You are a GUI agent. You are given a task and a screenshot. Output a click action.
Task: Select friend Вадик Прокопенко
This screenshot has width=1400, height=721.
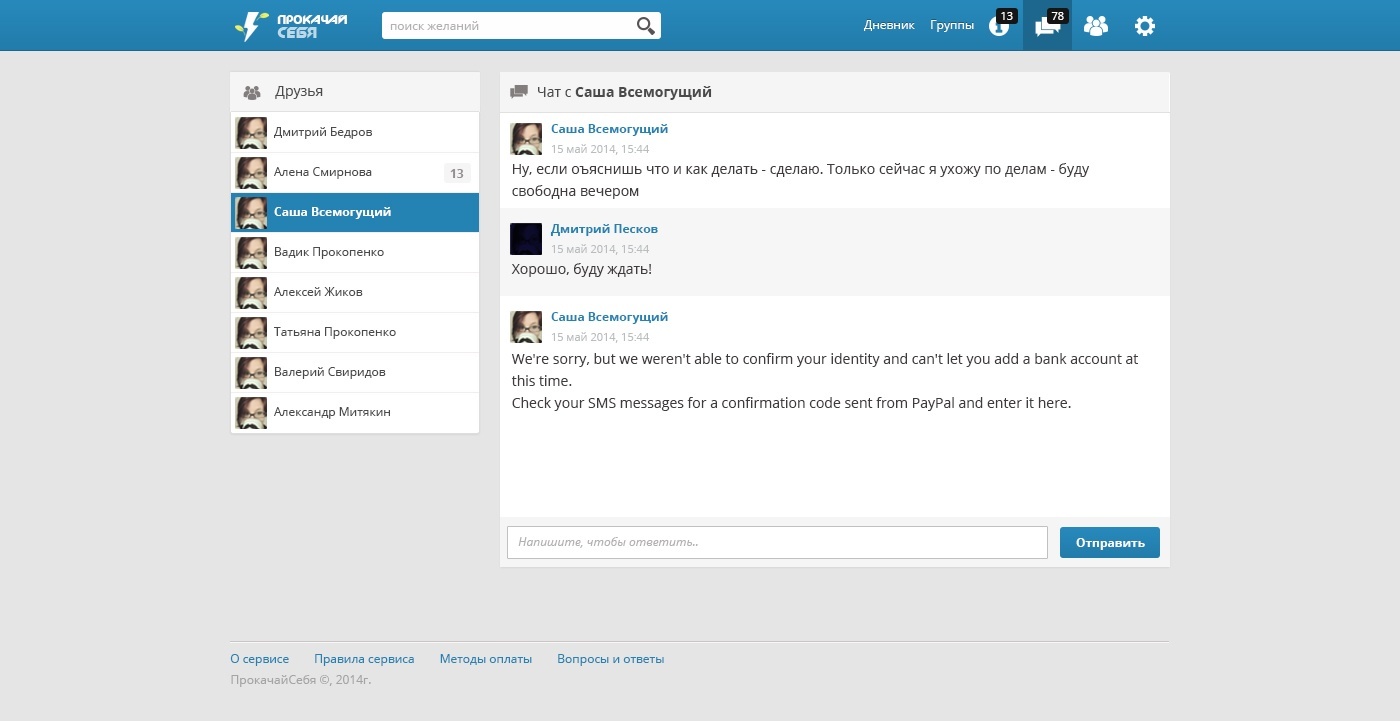click(355, 252)
